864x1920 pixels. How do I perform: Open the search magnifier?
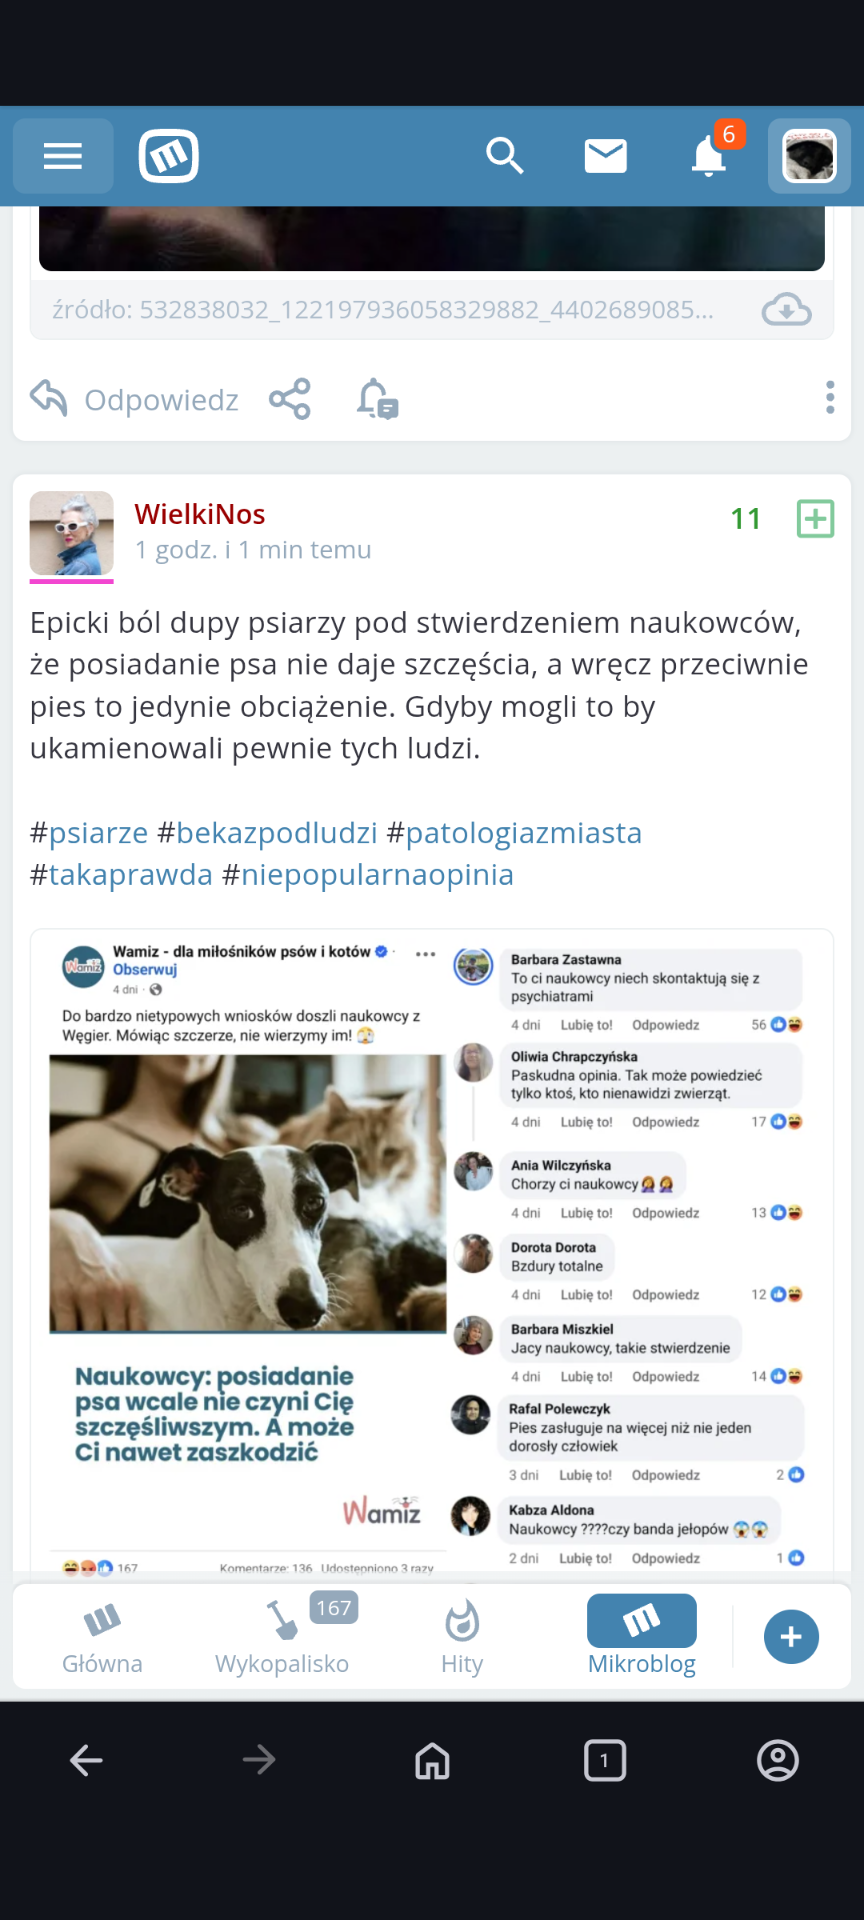[x=504, y=156]
